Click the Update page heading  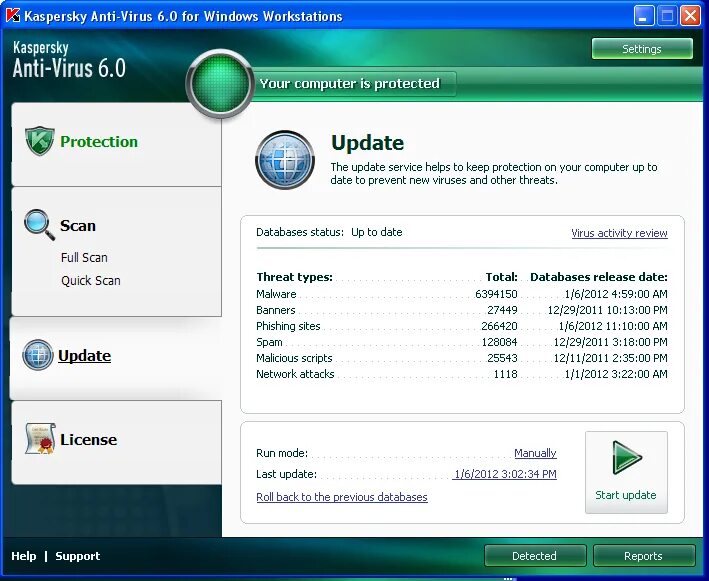[368, 143]
